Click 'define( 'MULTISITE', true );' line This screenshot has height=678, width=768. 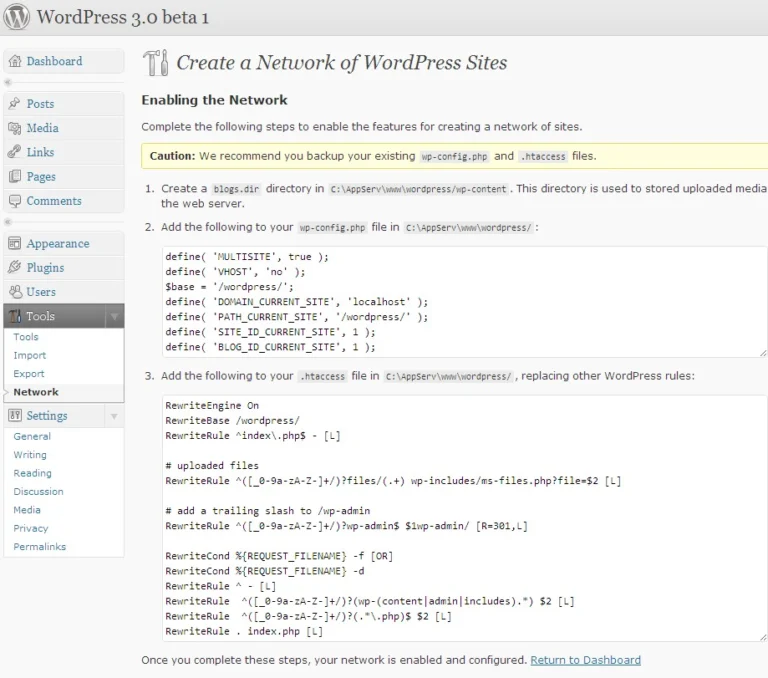[x=247, y=257]
